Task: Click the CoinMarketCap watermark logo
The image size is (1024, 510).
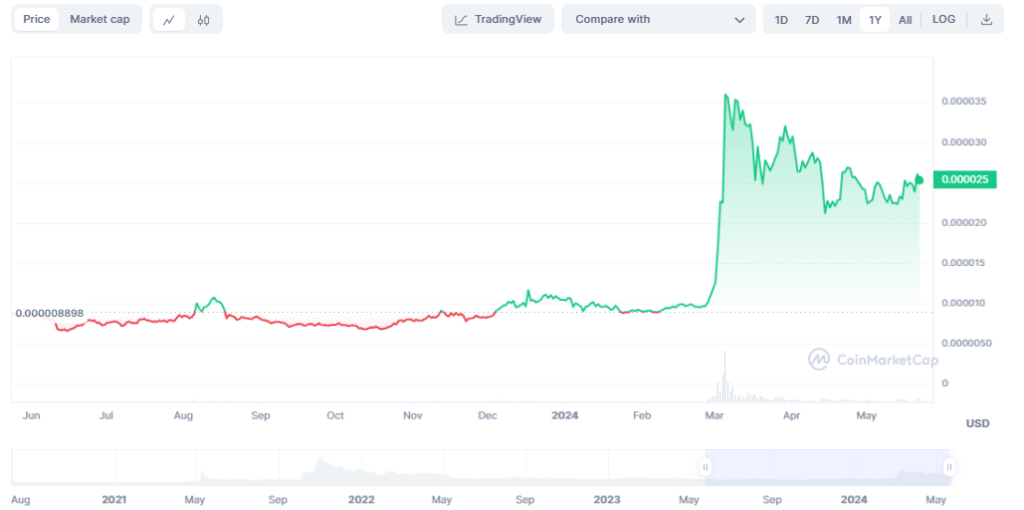Action: pos(874,359)
